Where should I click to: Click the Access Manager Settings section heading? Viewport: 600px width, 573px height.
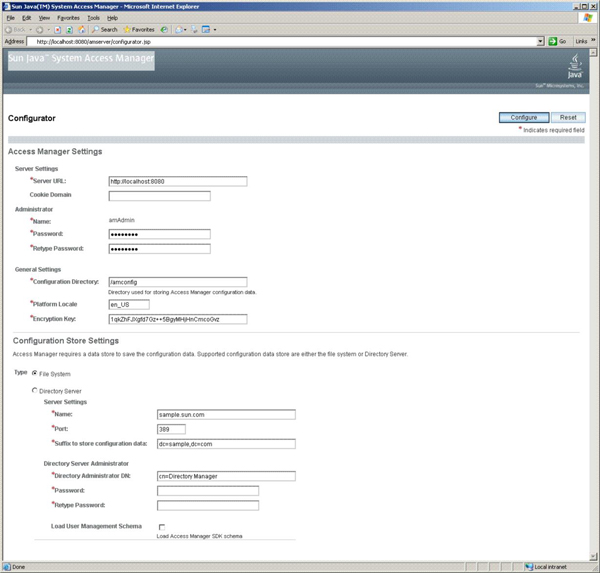55,152
